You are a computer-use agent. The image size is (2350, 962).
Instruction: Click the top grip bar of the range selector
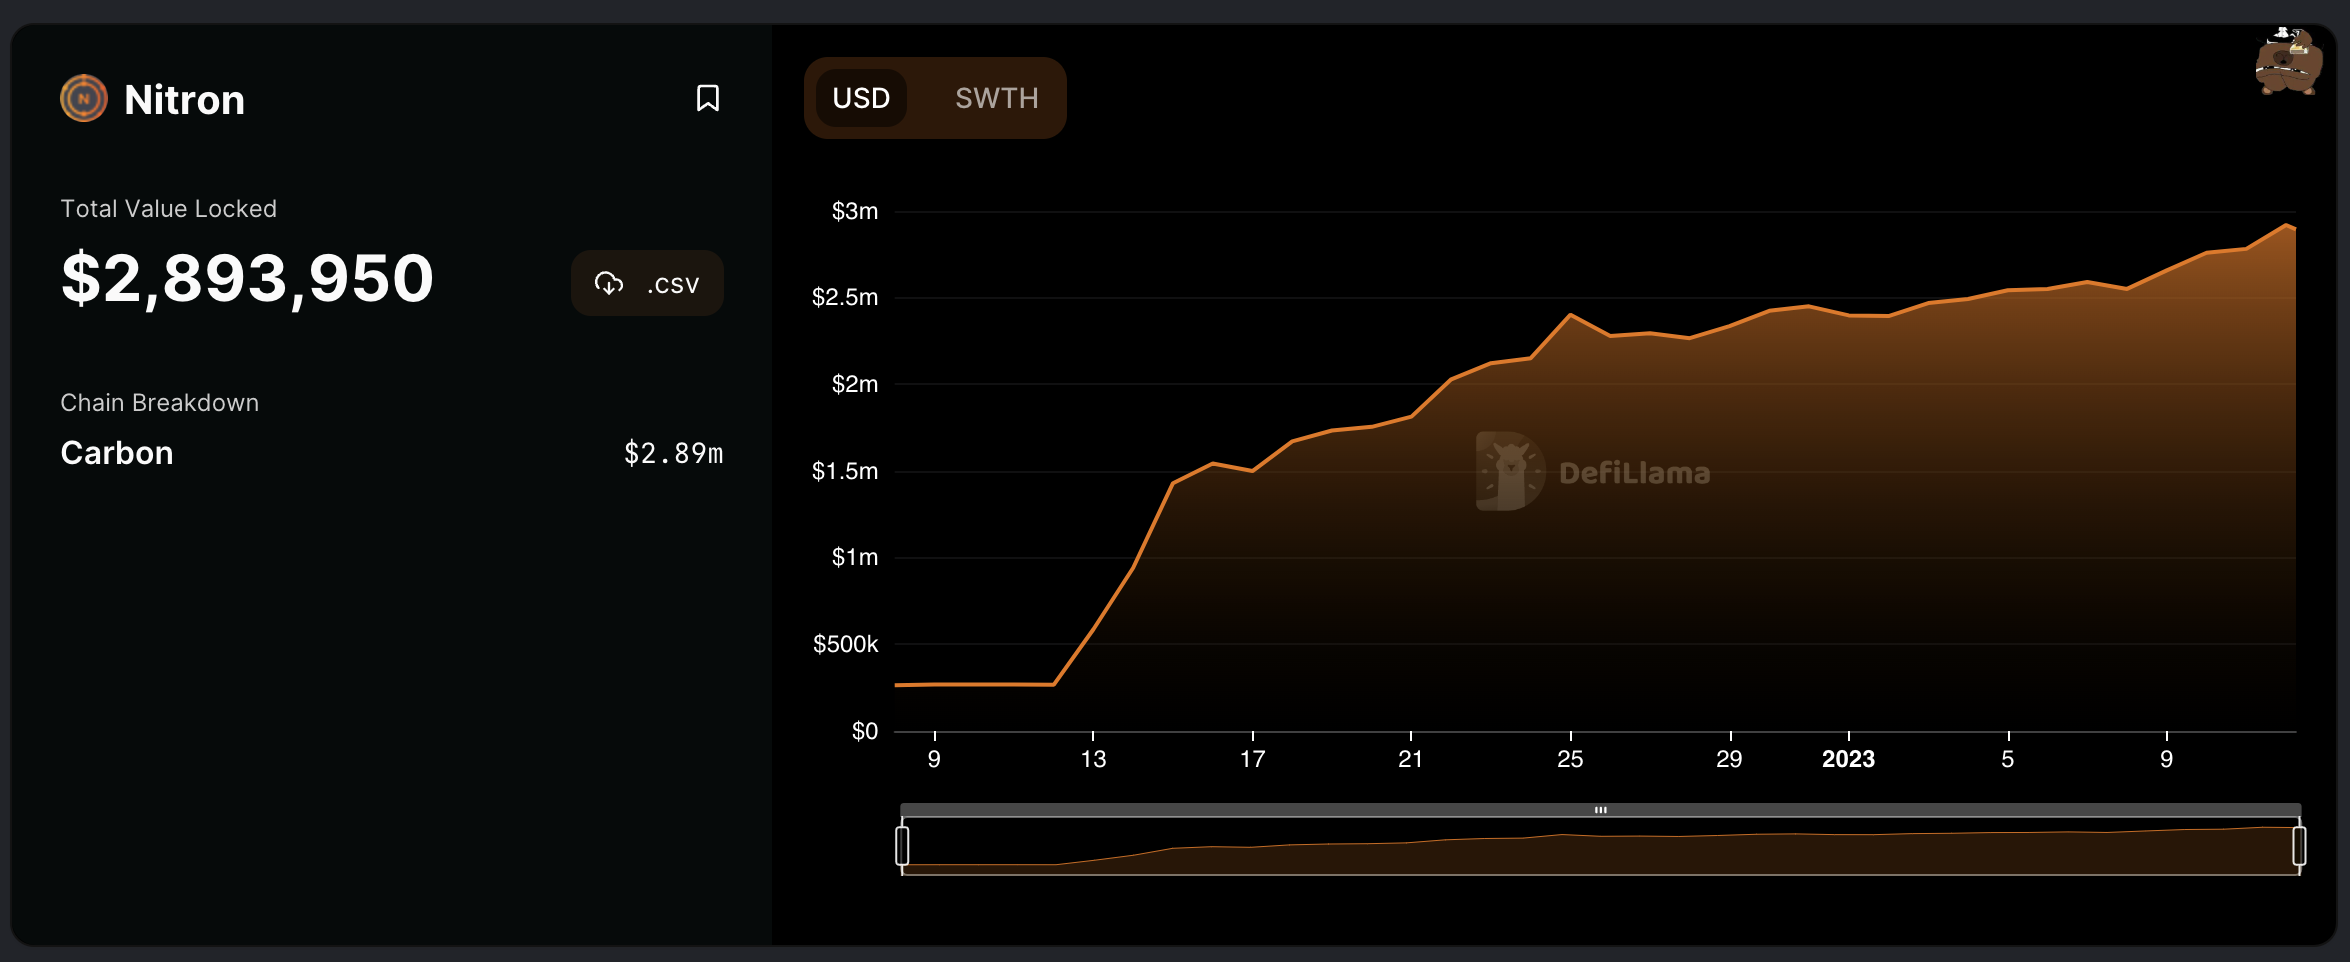1600,810
